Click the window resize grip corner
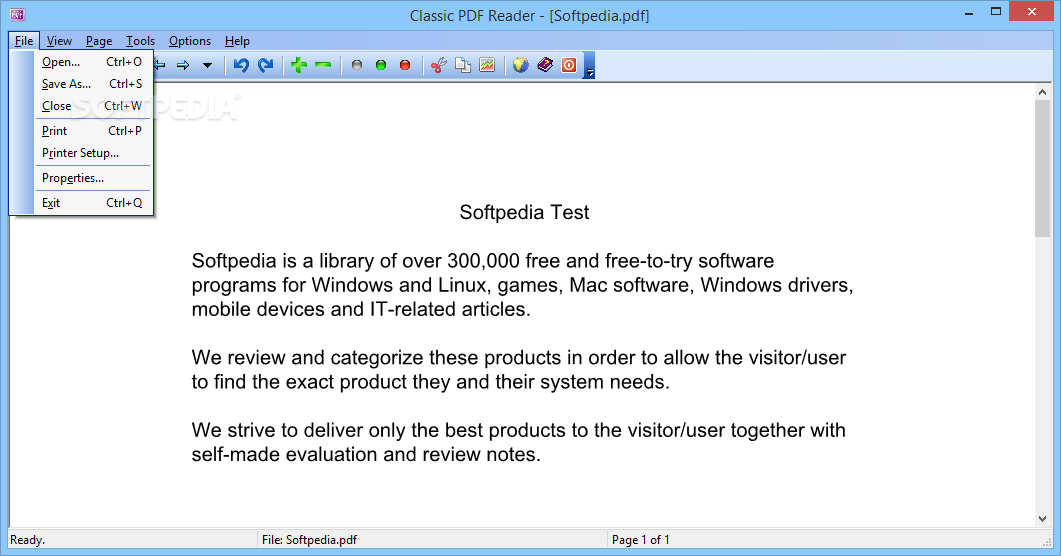The height and width of the screenshot is (556, 1061). pos(1047,541)
